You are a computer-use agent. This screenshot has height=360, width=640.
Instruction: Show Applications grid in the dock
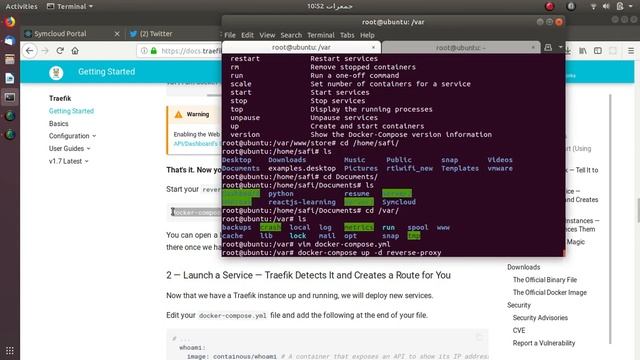pos(10,350)
